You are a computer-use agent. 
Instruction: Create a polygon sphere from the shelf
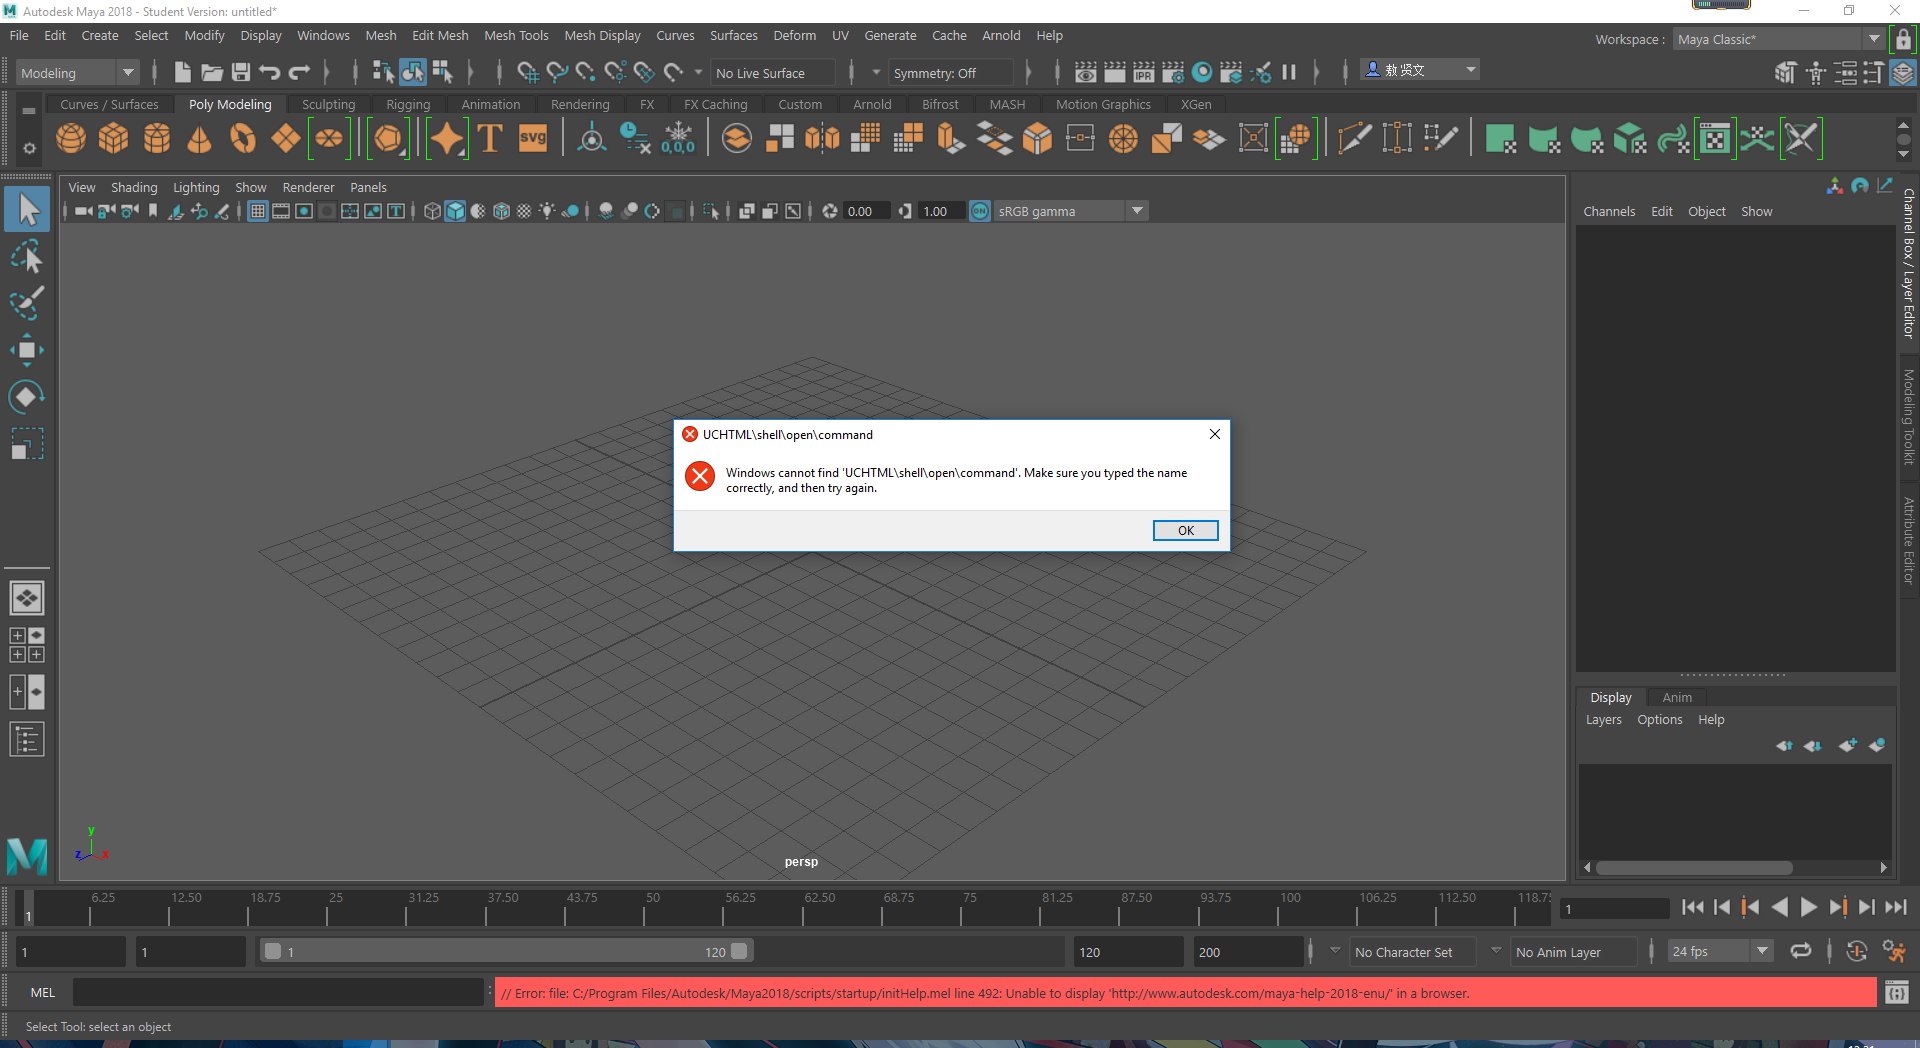[70, 138]
